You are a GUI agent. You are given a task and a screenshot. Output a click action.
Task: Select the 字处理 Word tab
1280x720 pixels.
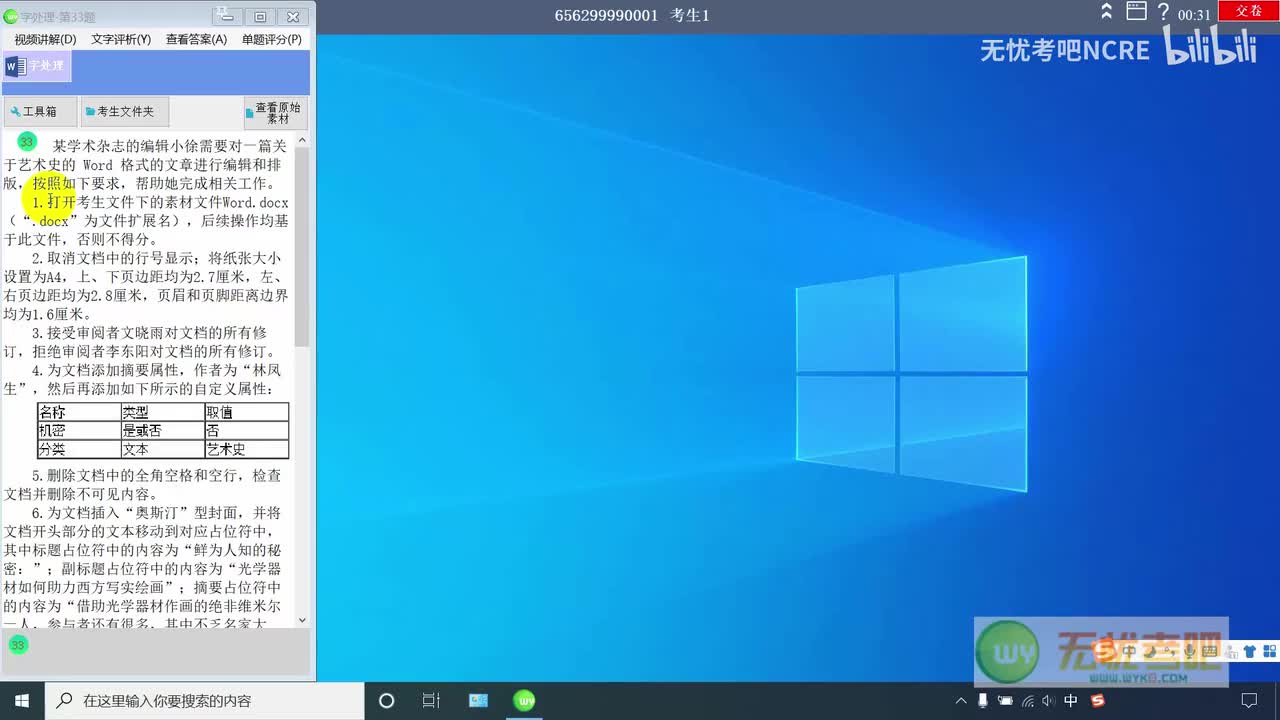36,67
